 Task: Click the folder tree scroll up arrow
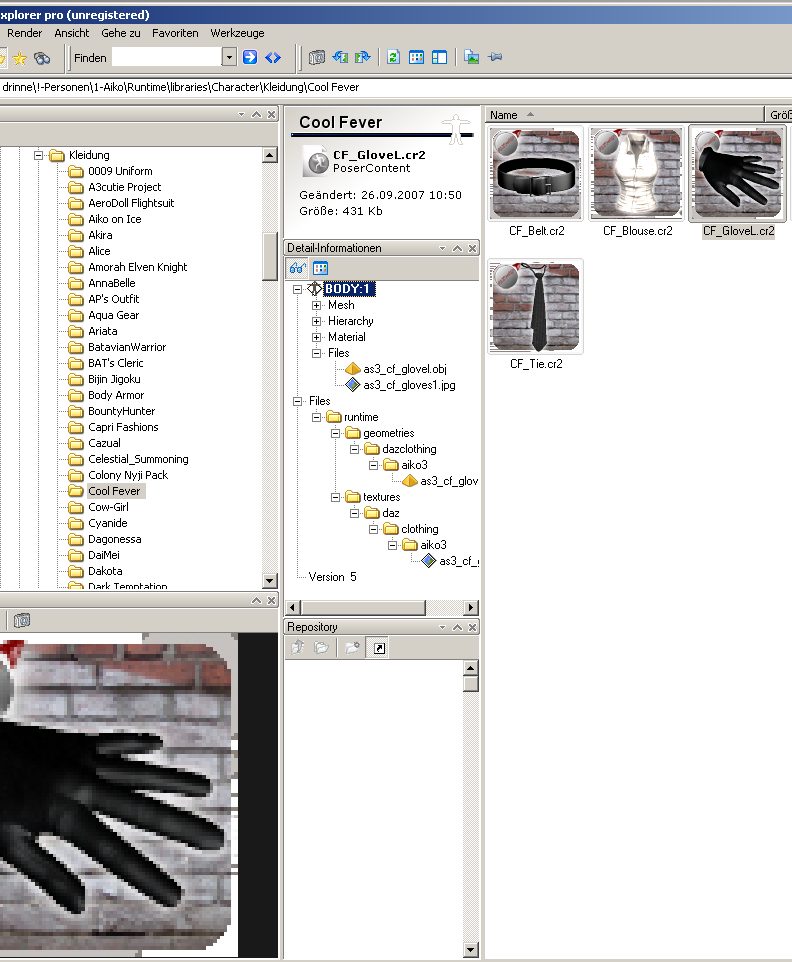click(269, 155)
